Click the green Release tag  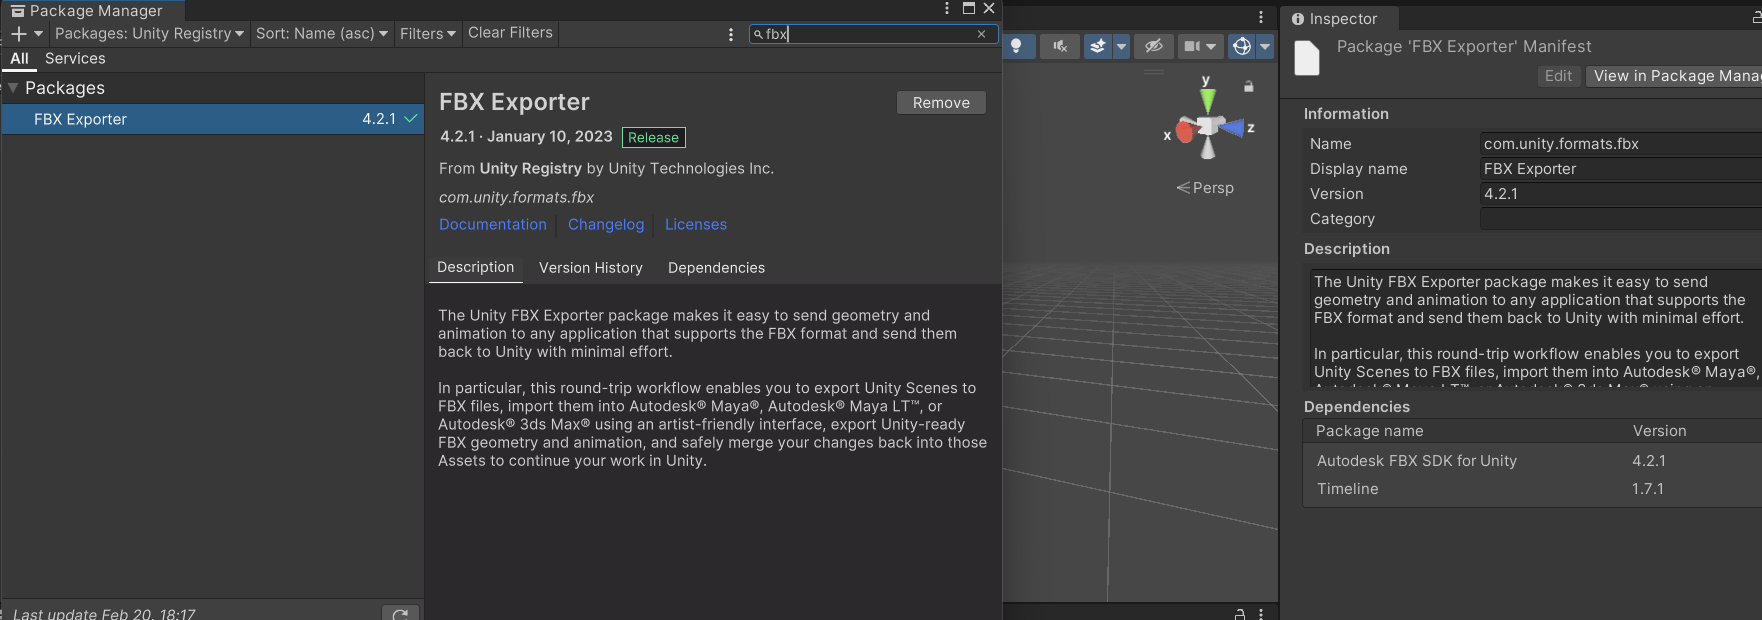pos(653,137)
